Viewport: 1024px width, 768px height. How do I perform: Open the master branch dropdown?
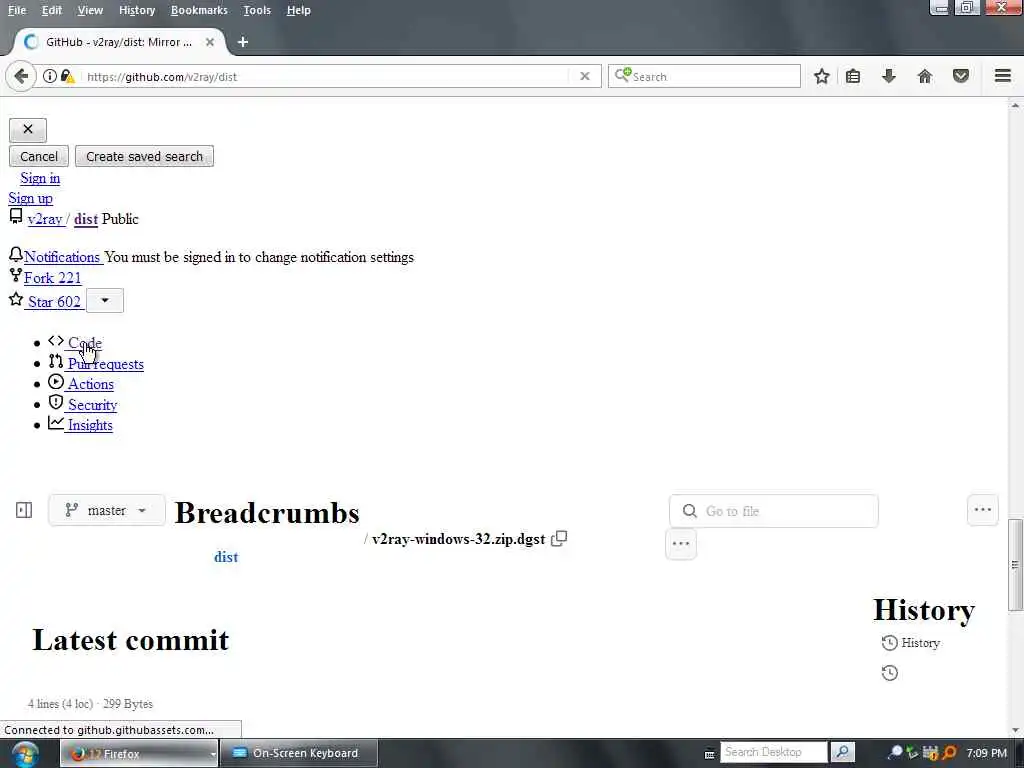pyautogui.click(x=106, y=510)
